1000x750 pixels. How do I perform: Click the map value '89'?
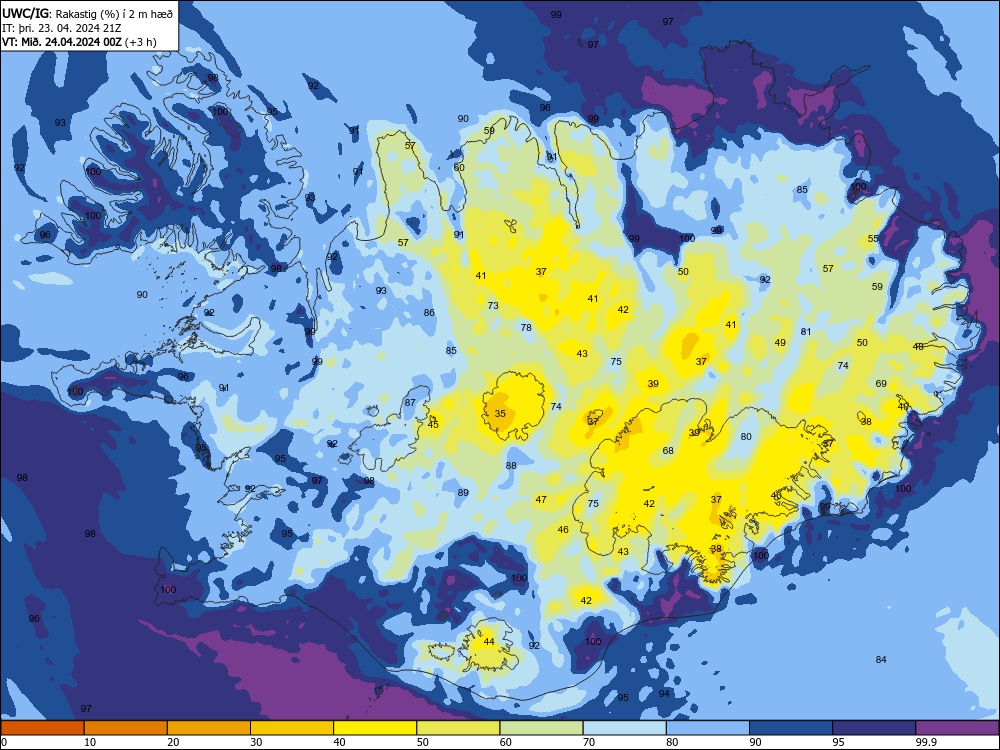point(463,492)
